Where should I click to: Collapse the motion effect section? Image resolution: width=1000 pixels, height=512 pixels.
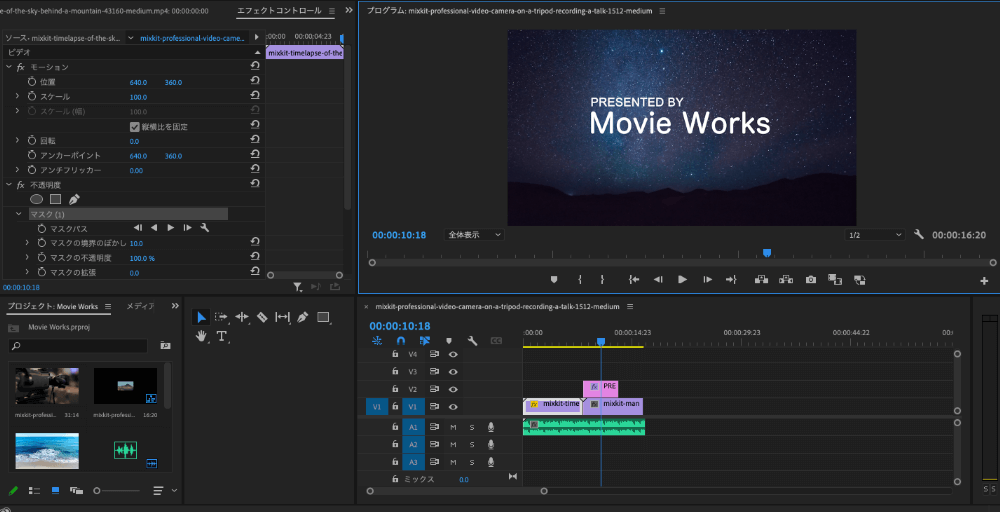9,66
